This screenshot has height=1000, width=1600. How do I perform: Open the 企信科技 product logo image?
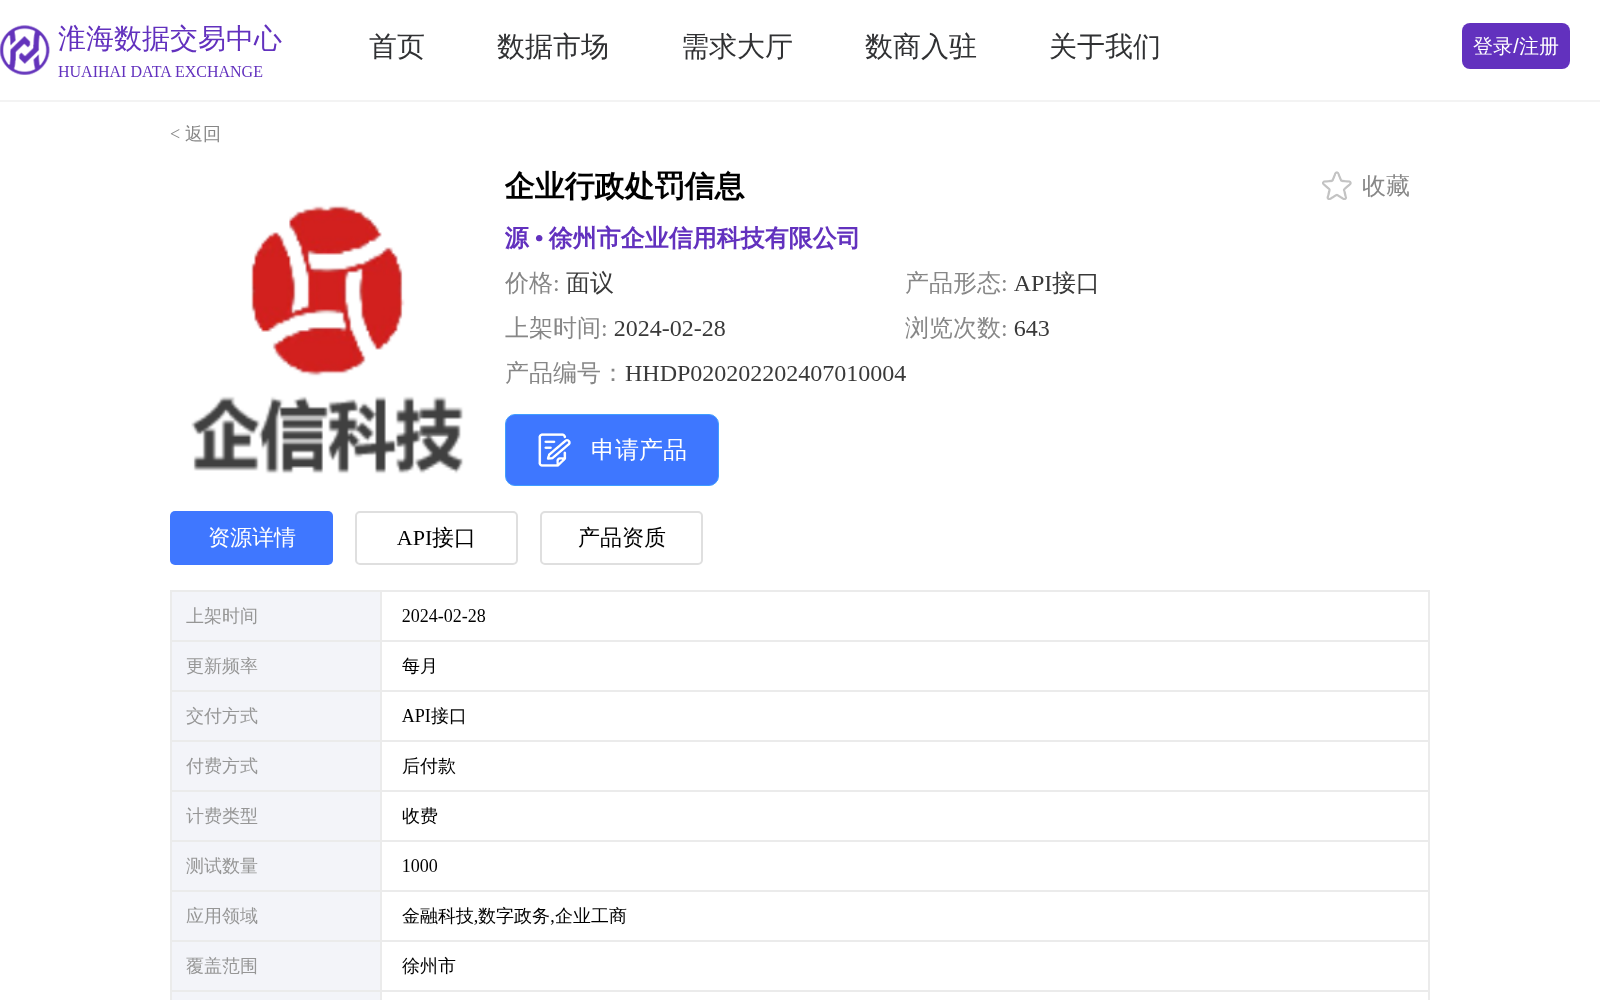point(327,339)
